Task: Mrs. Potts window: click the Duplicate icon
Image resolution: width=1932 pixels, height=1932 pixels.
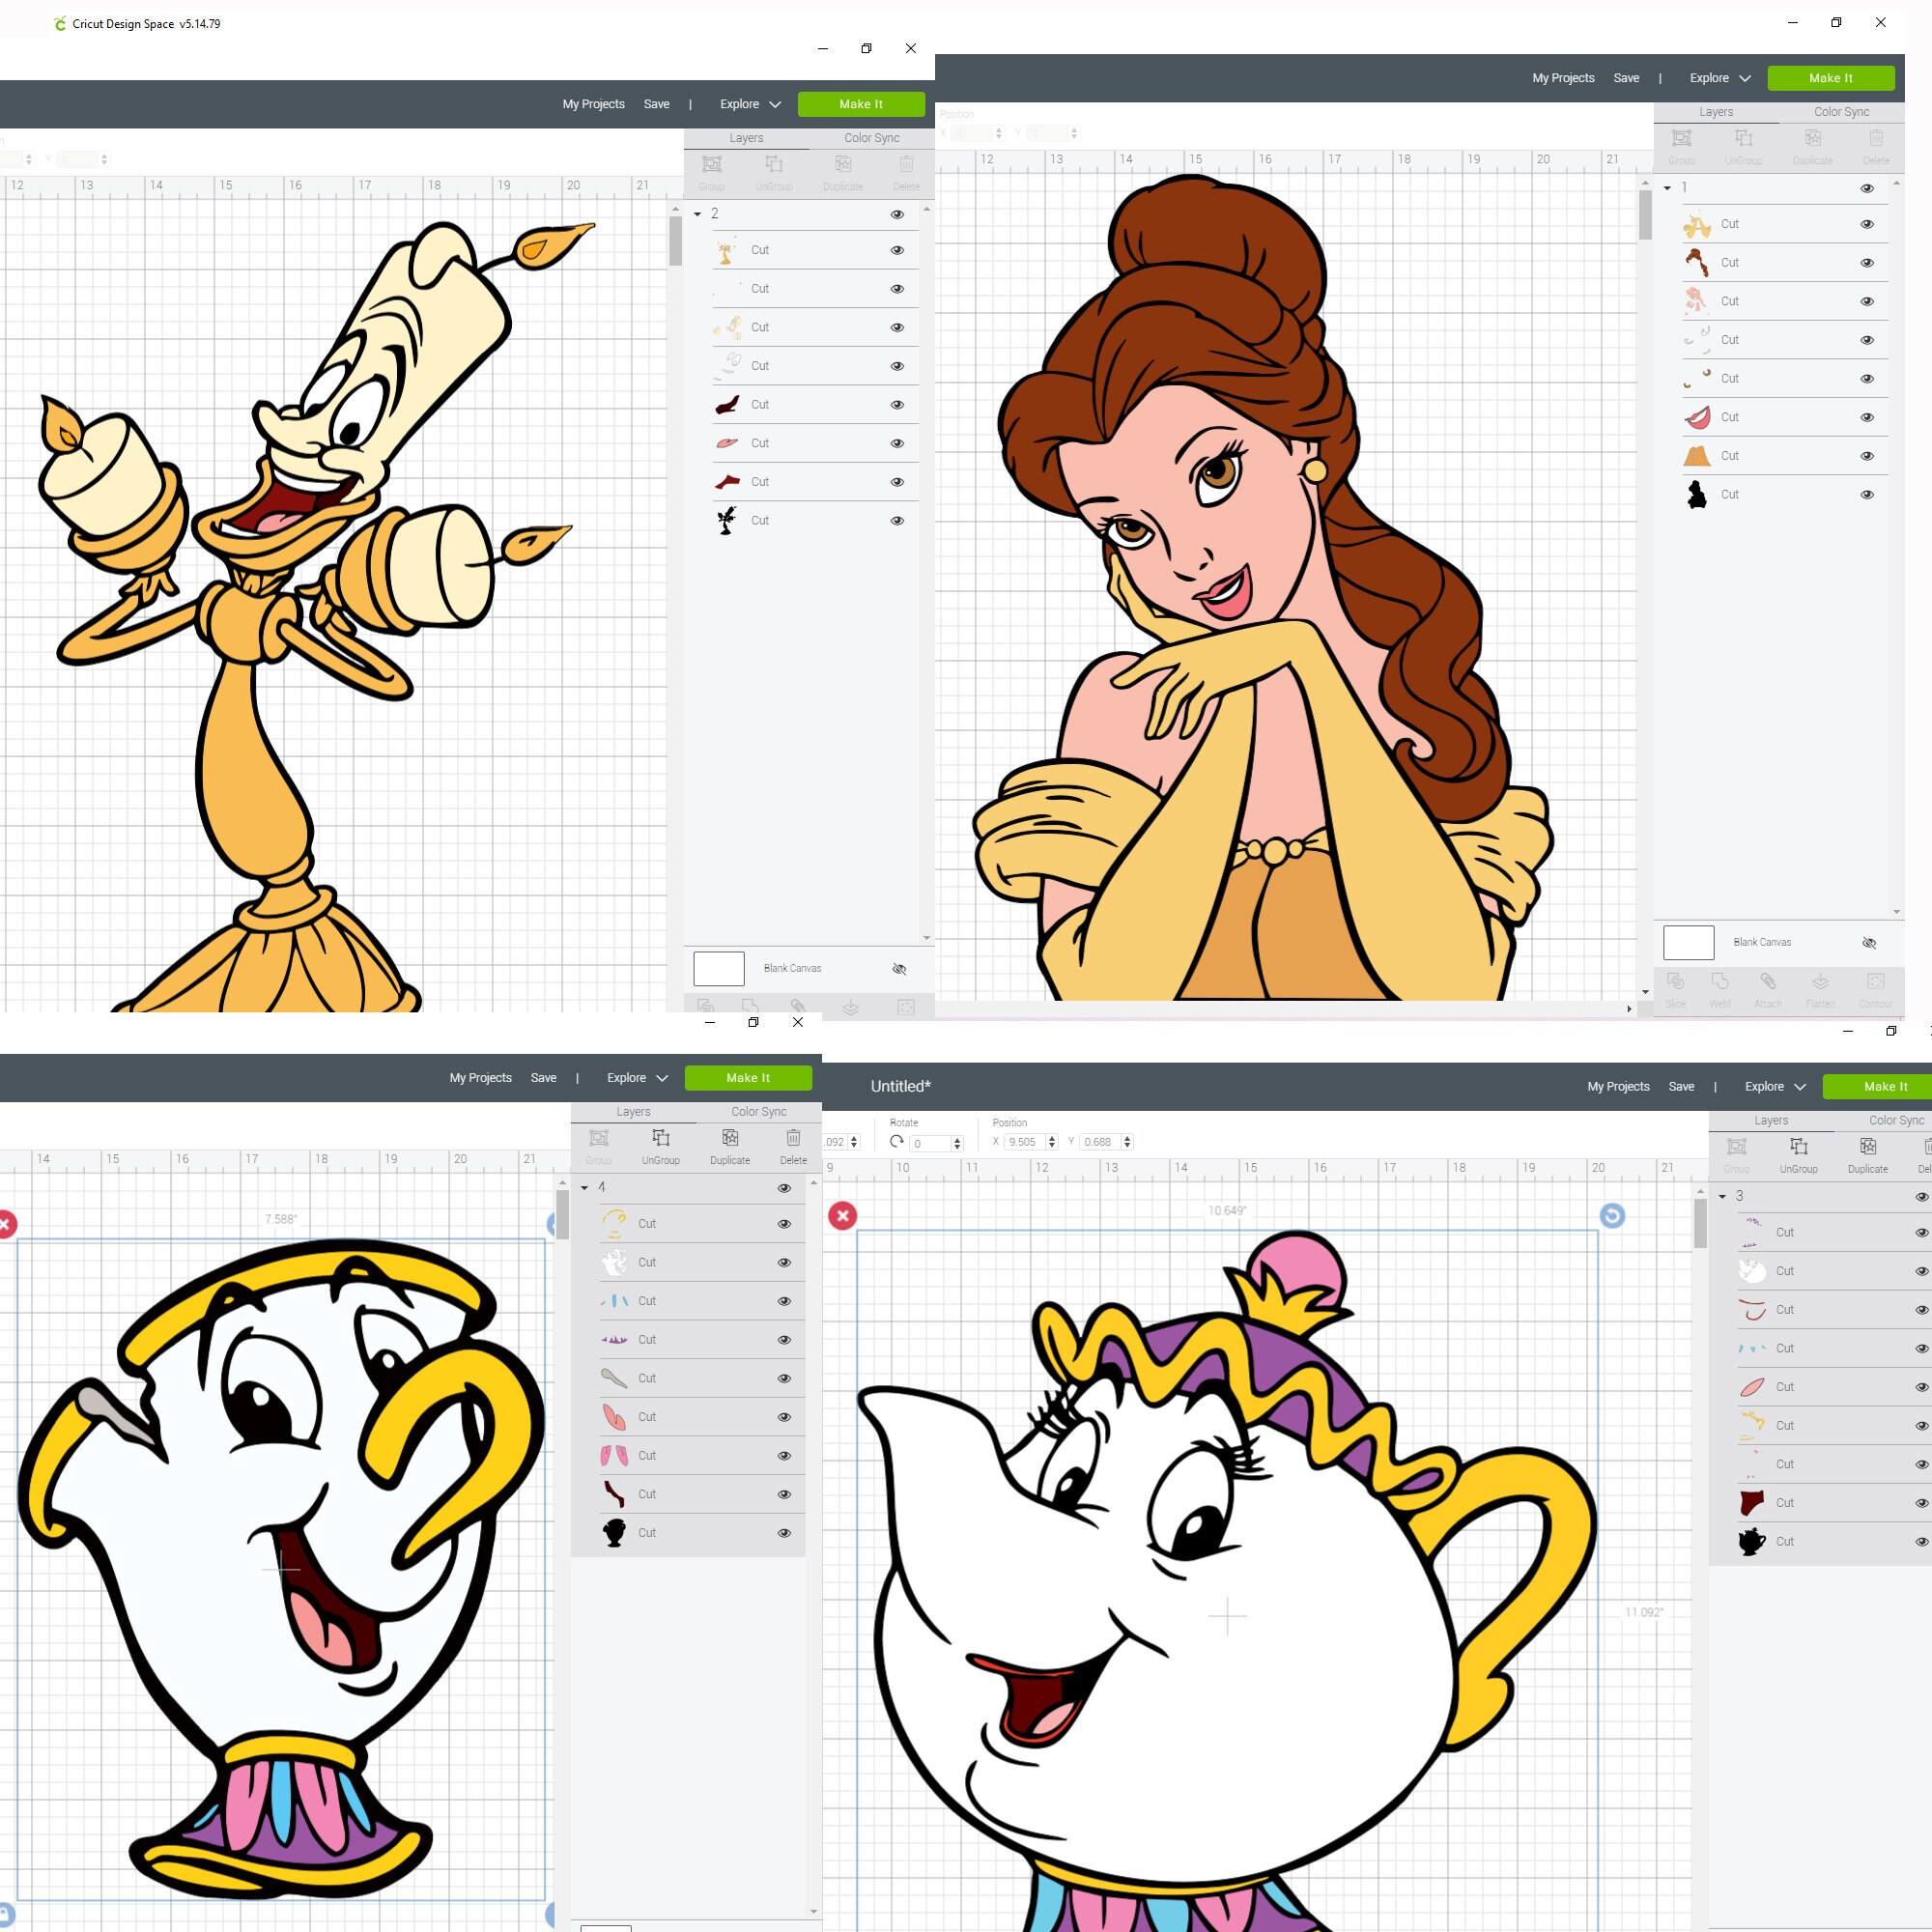Action: point(1868,1146)
